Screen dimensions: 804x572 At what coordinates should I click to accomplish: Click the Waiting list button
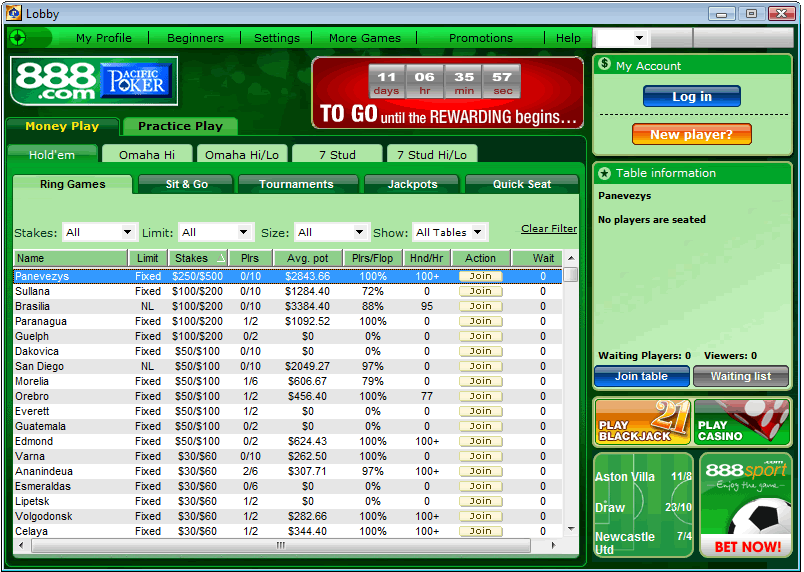point(740,376)
